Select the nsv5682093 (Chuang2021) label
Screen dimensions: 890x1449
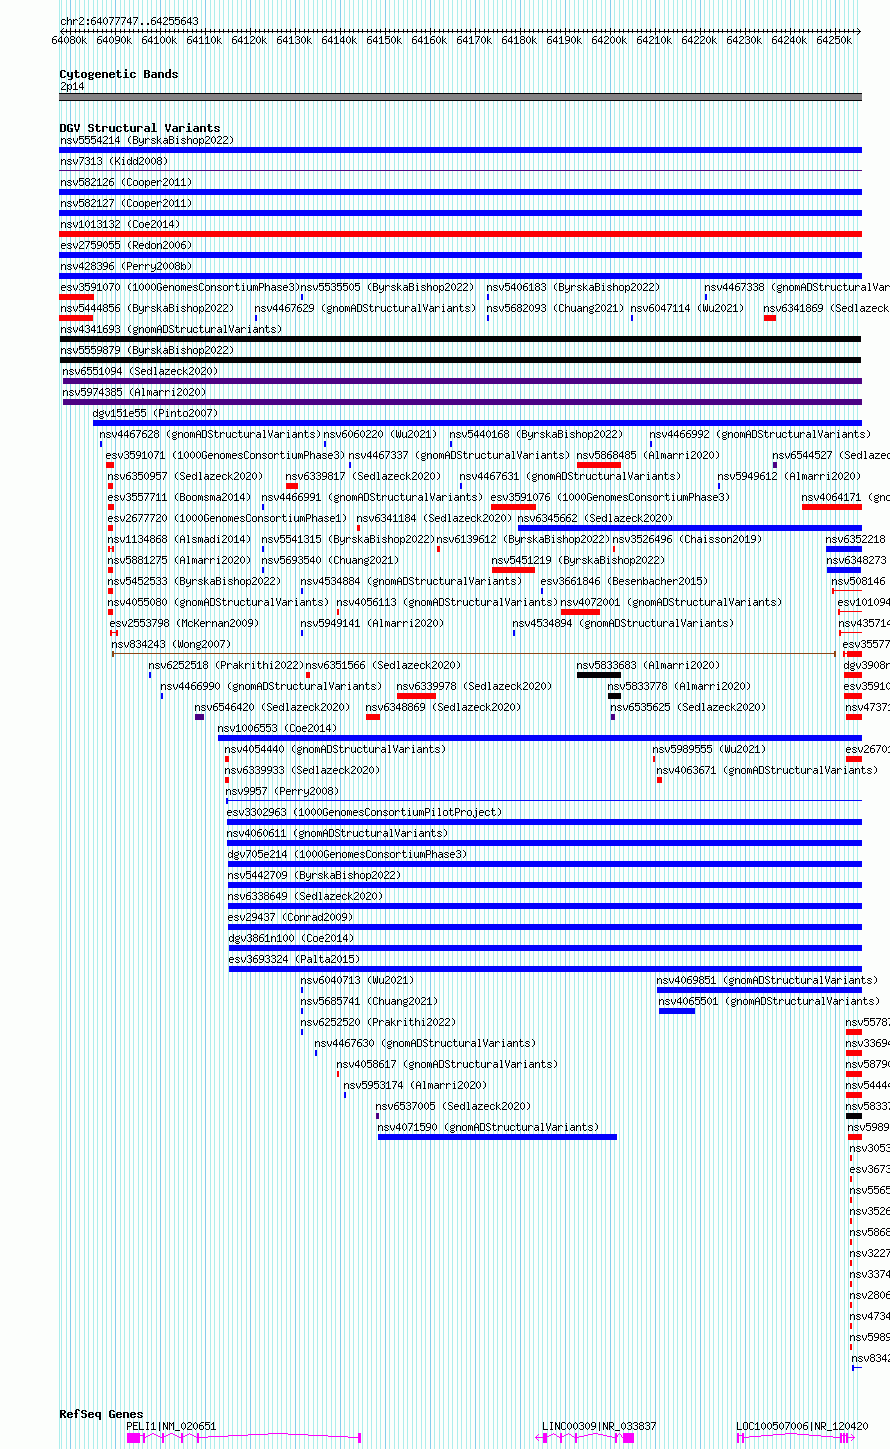click(554, 308)
